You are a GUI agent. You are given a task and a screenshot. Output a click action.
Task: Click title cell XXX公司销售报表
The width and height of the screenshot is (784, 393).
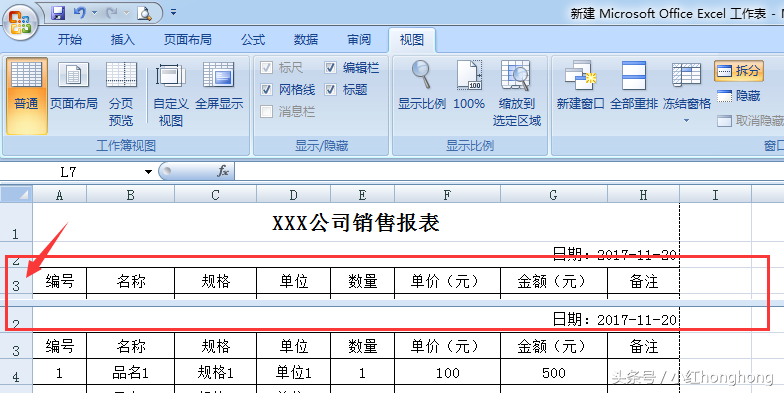pos(356,222)
